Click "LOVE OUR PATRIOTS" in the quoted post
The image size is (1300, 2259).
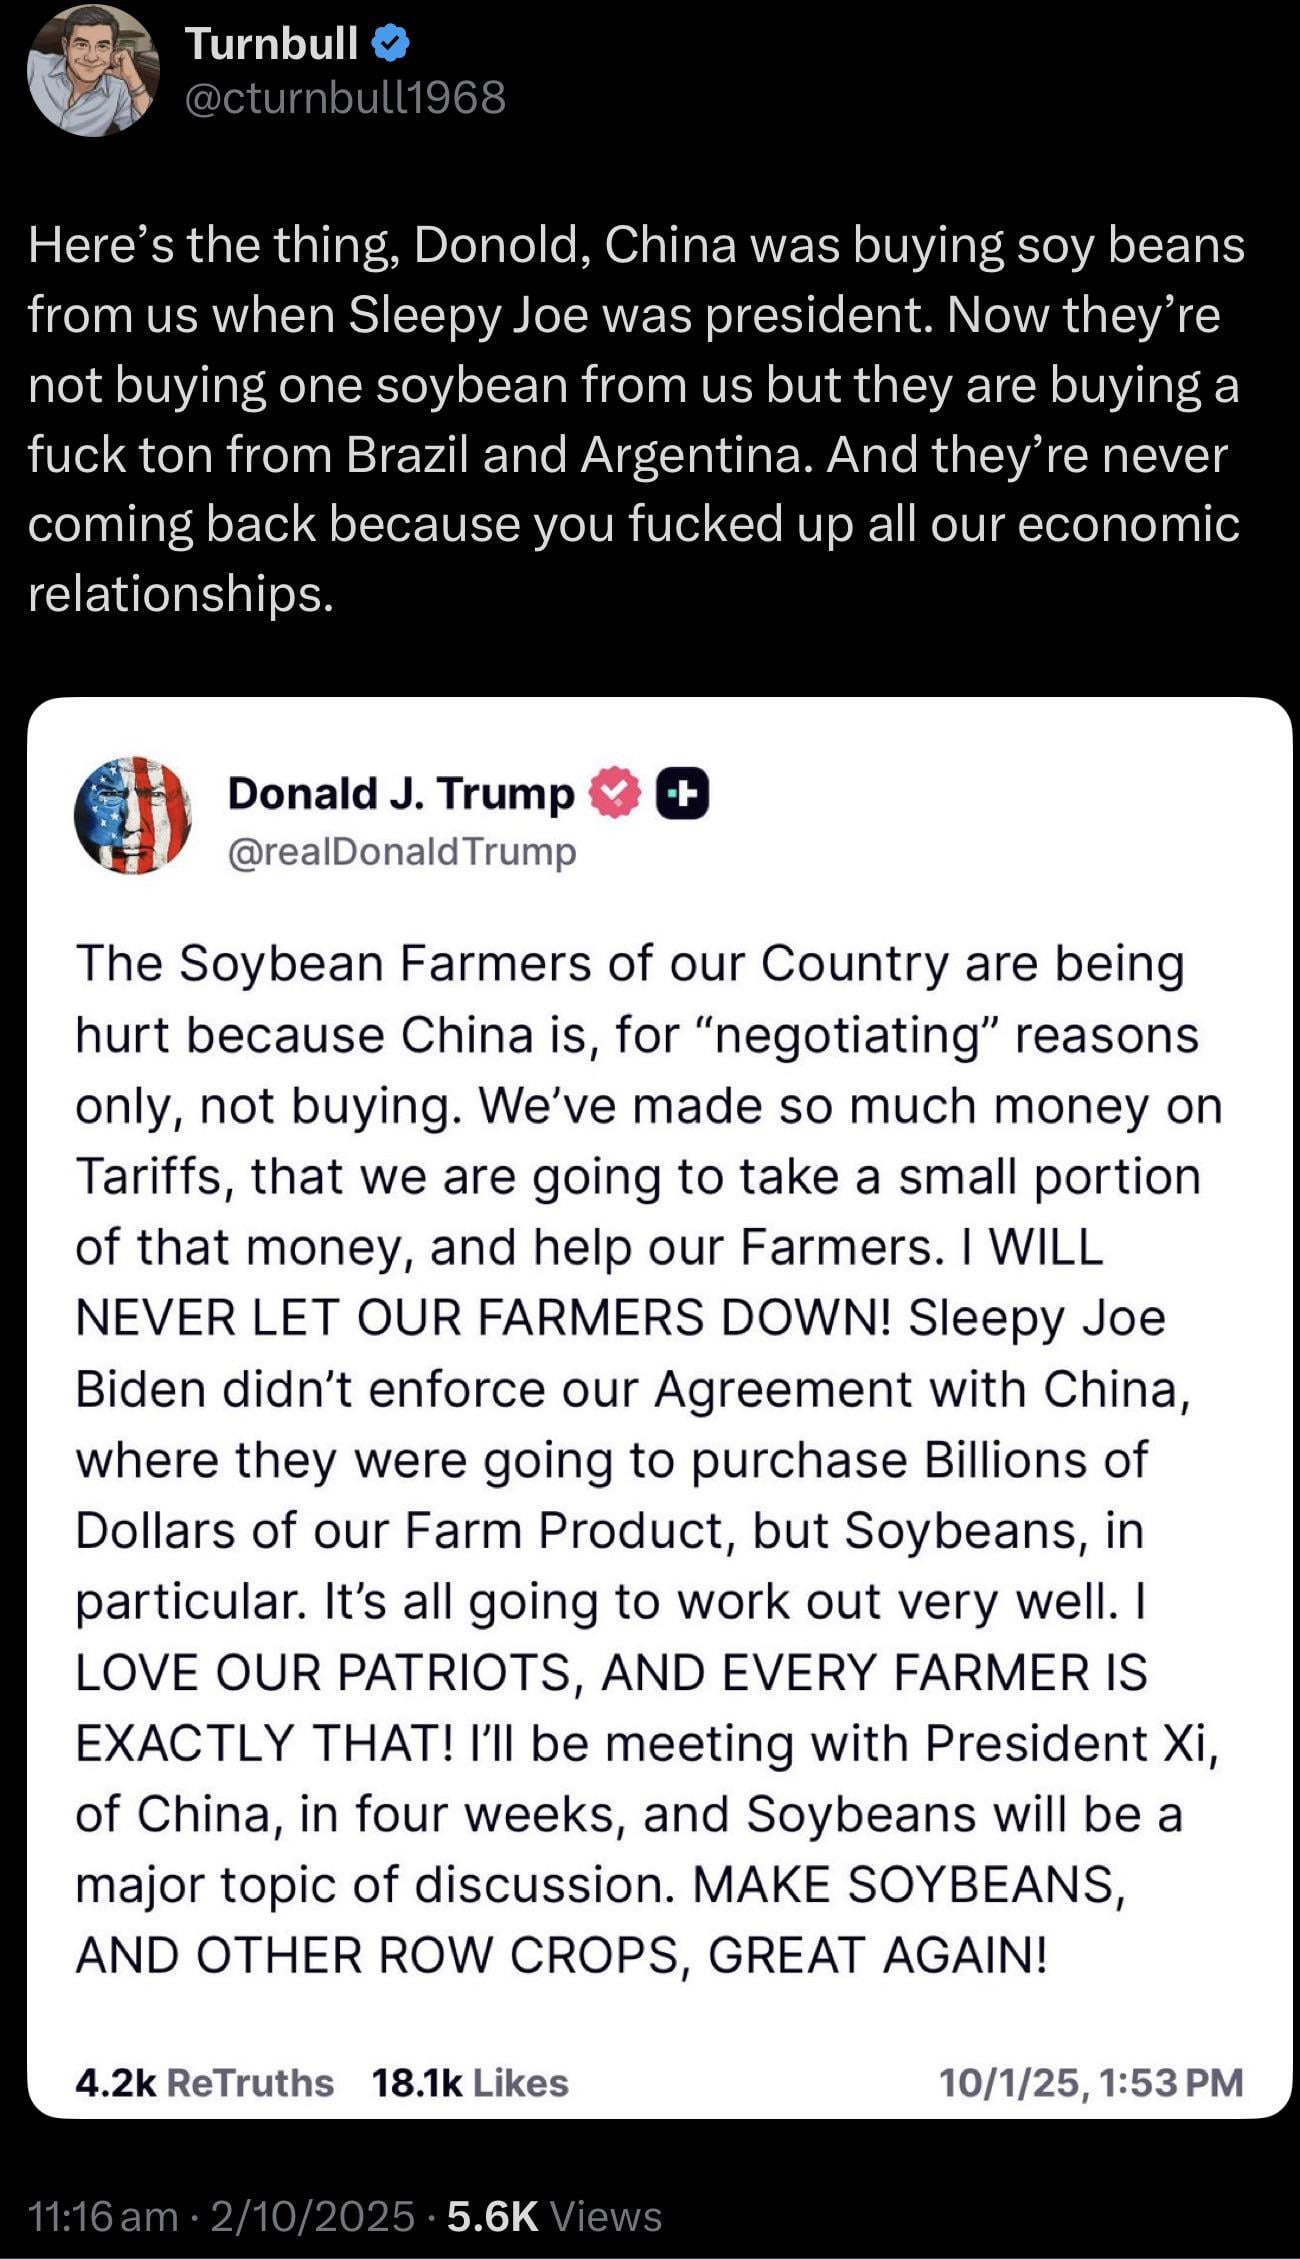(323, 1672)
